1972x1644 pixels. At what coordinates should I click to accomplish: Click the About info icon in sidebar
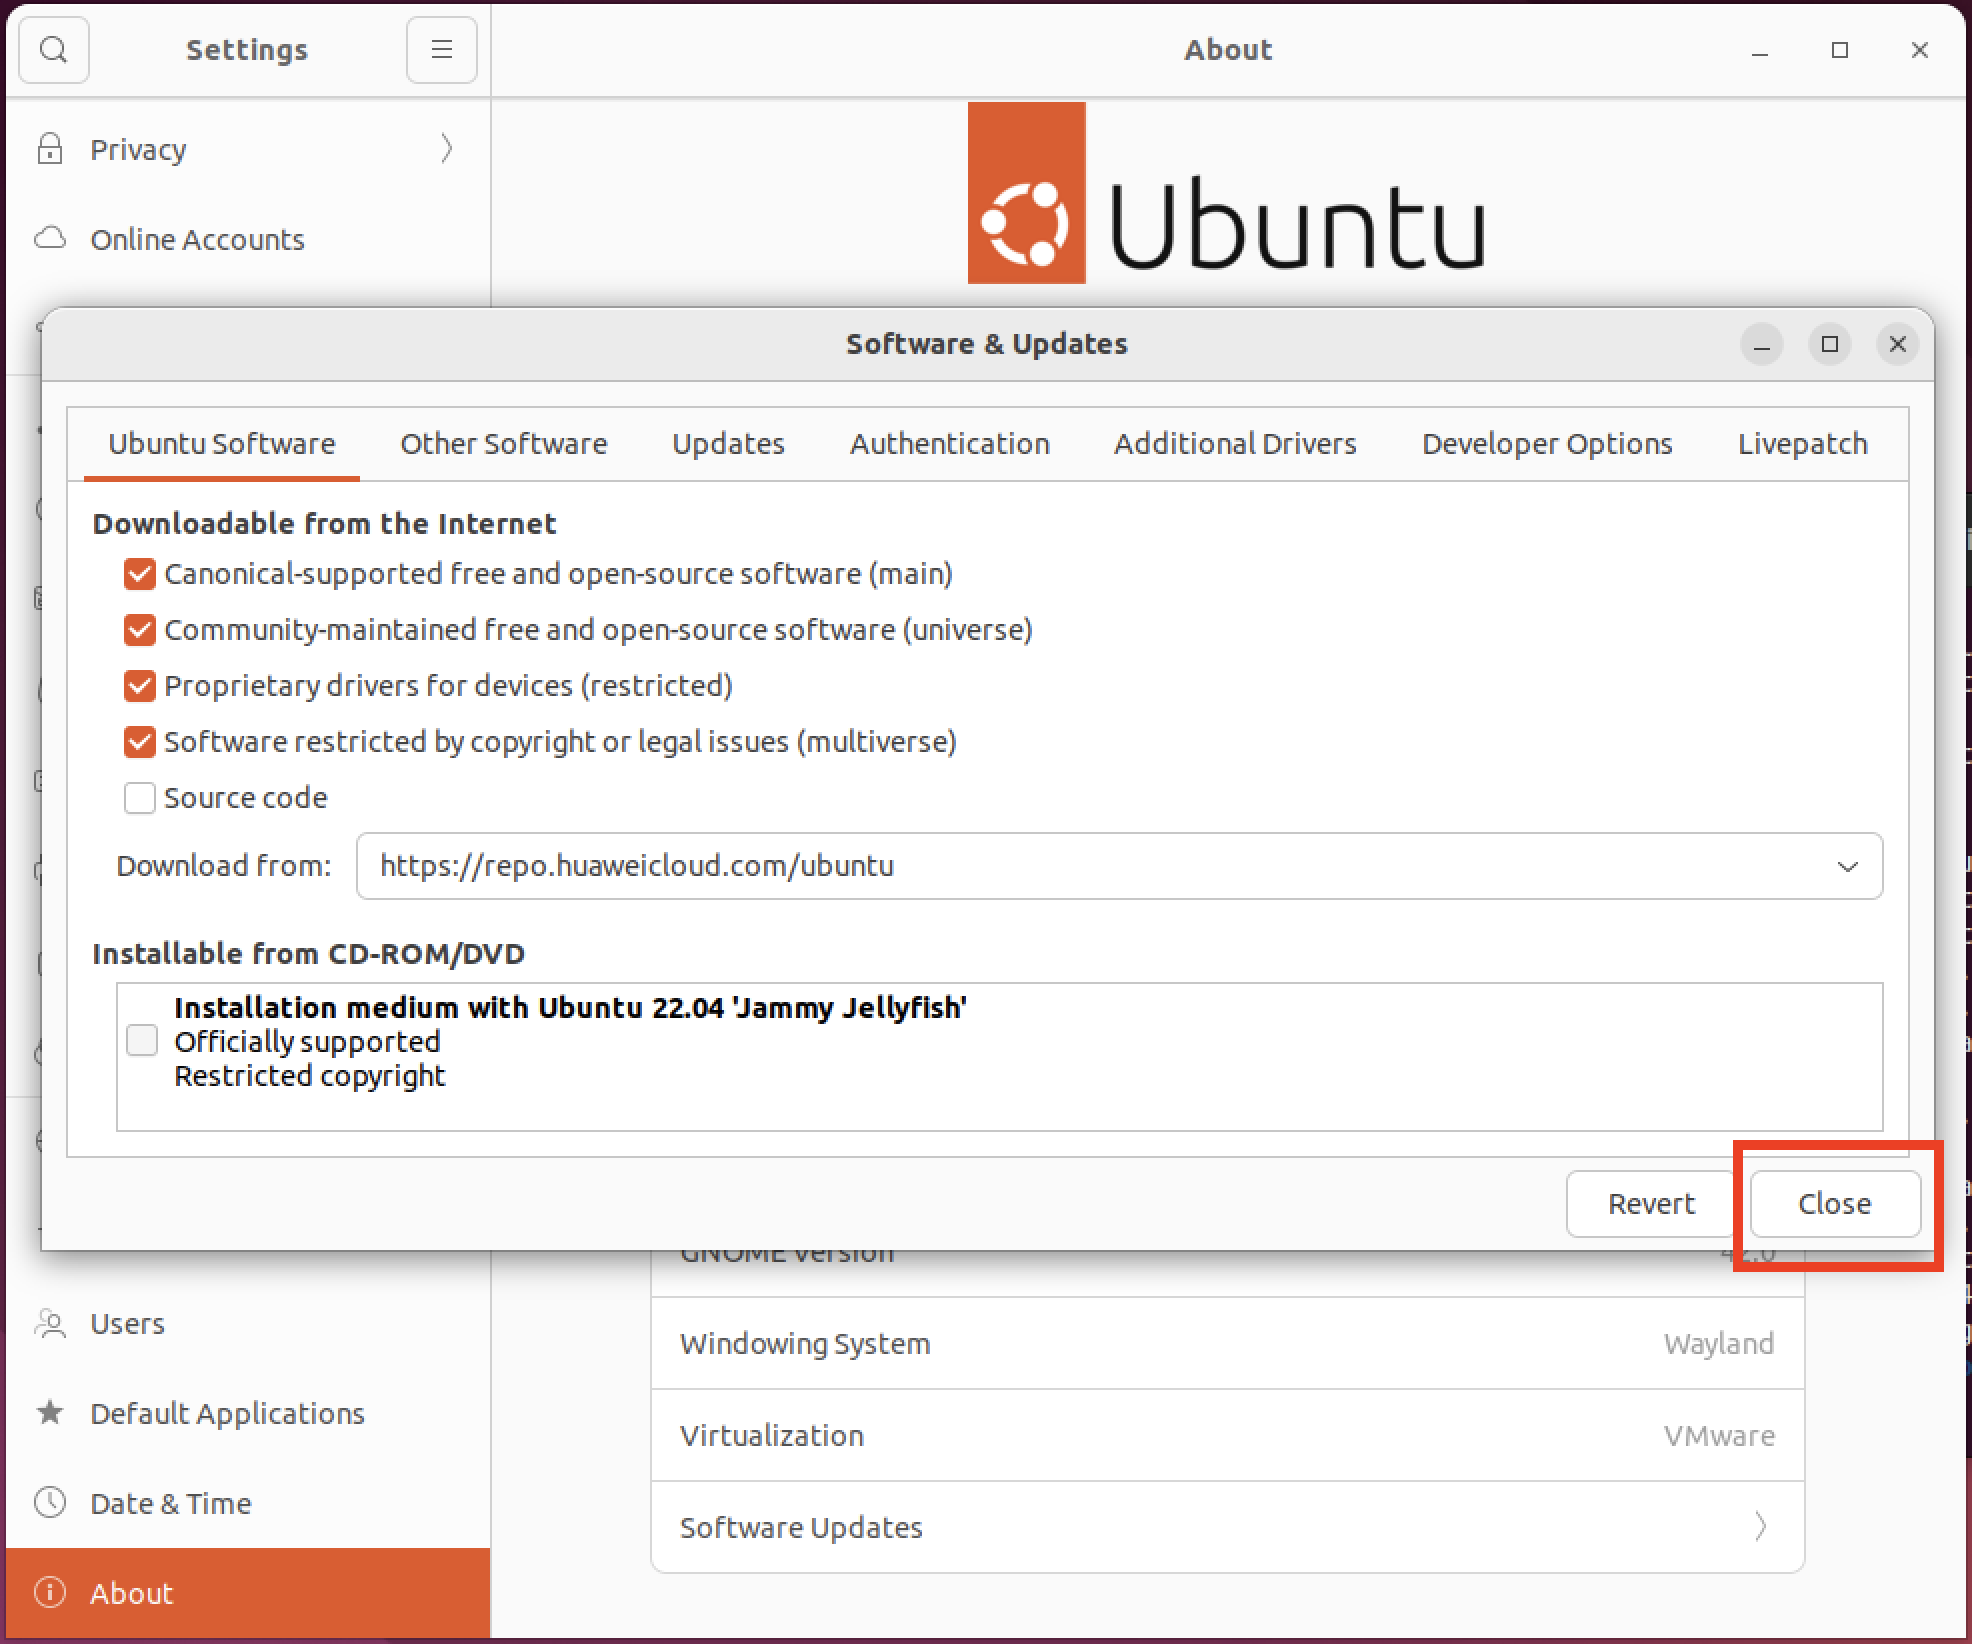tap(52, 1592)
